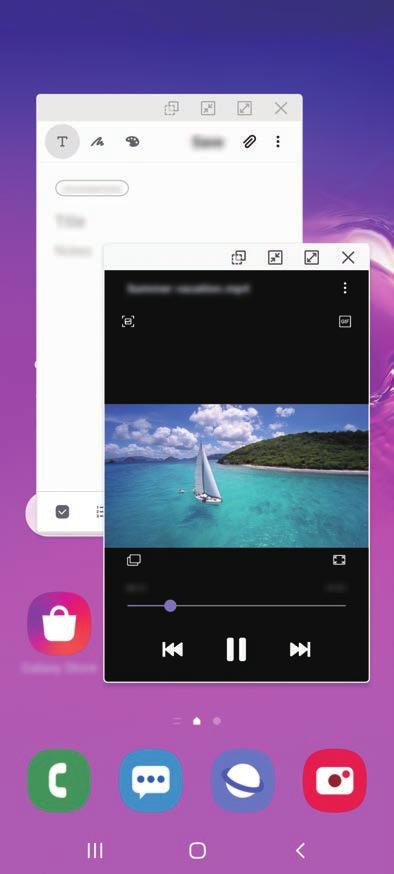Minimize the notes pop-up window

(x=208, y=108)
